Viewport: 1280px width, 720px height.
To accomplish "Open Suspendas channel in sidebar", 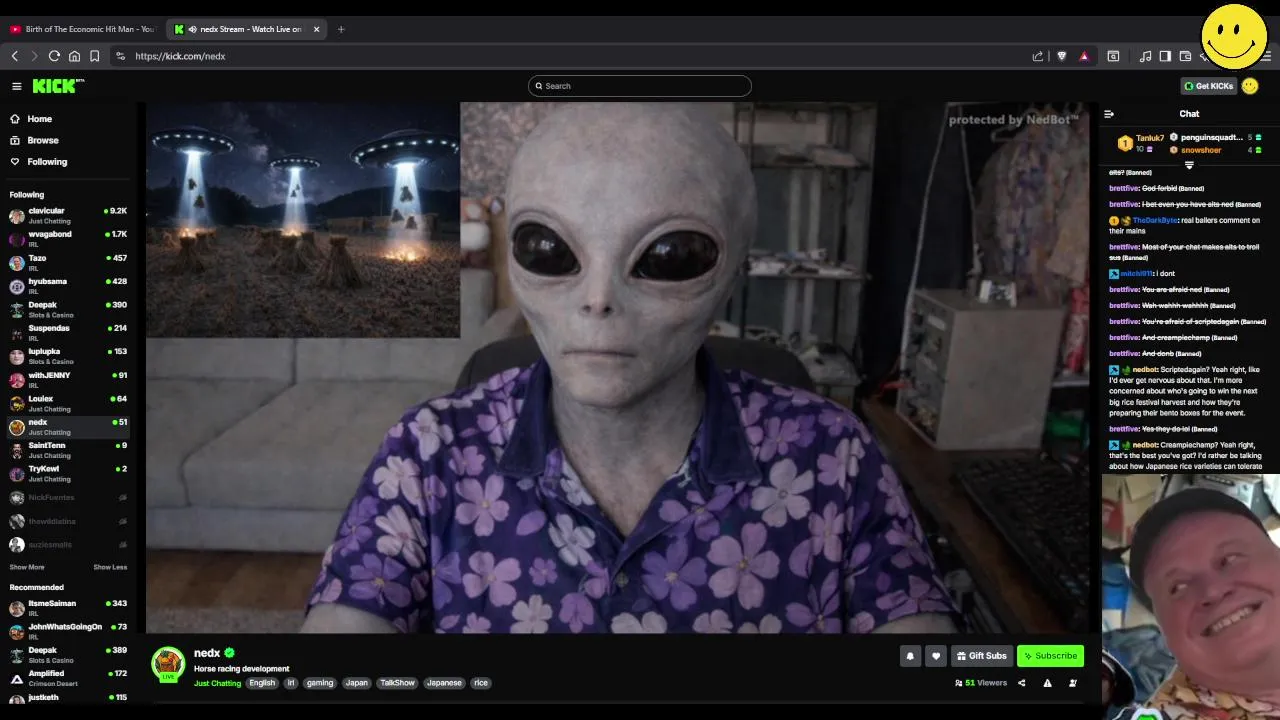I will coord(68,332).
